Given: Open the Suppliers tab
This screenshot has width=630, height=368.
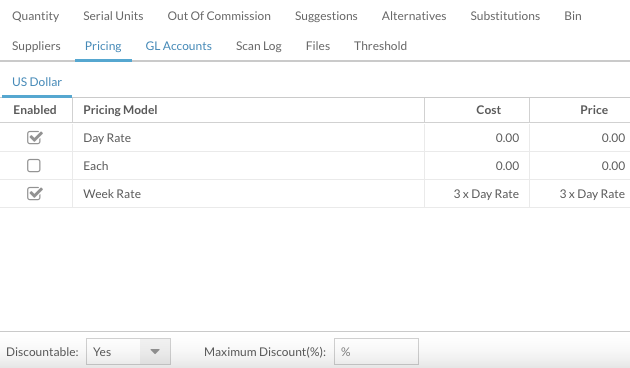Looking at the screenshot, I should click(36, 46).
